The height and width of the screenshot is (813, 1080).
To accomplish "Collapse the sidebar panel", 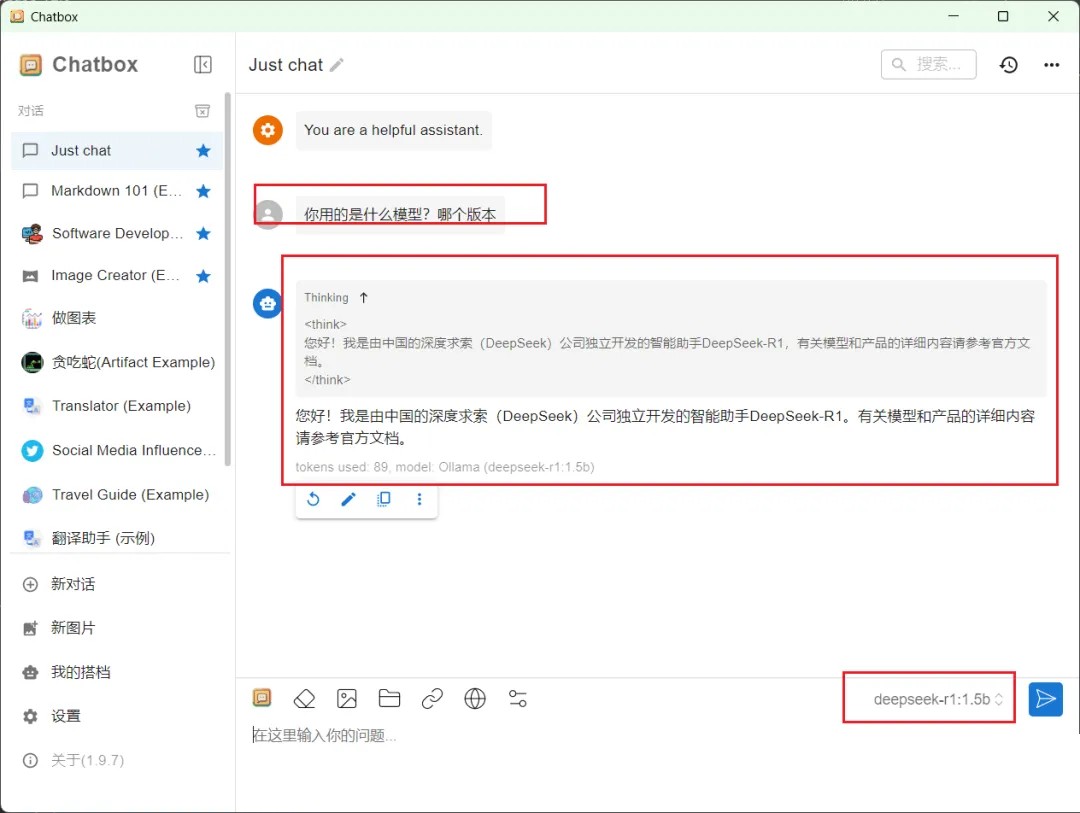I will pos(202,65).
